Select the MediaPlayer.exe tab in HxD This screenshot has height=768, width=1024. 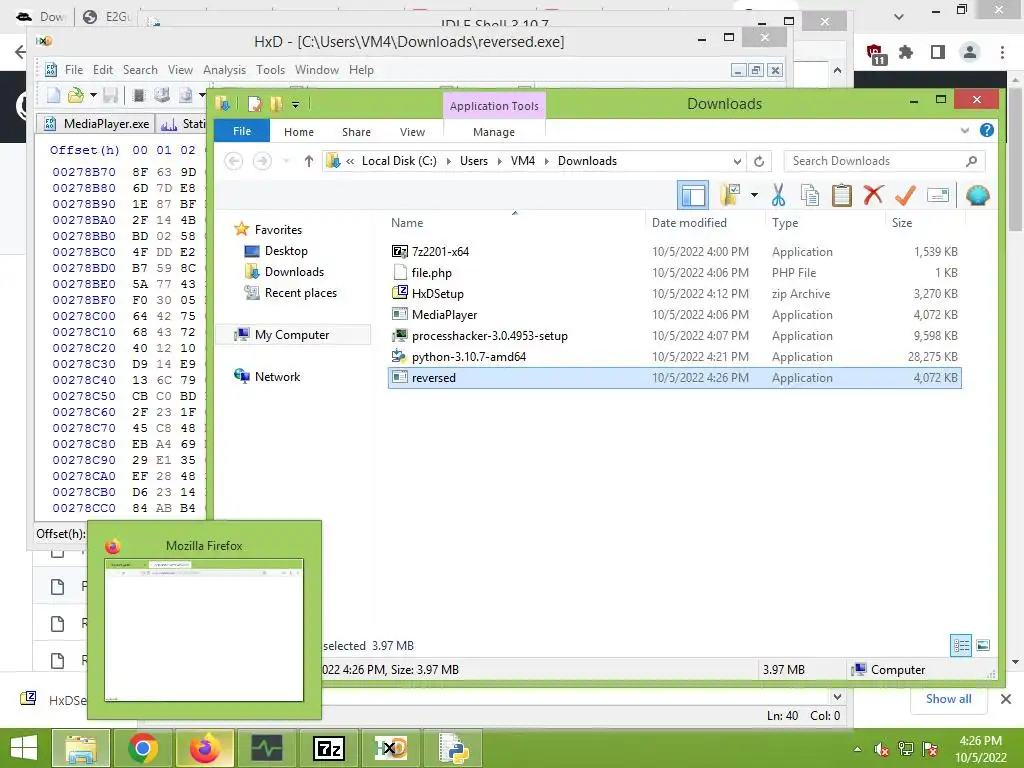click(96, 123)
